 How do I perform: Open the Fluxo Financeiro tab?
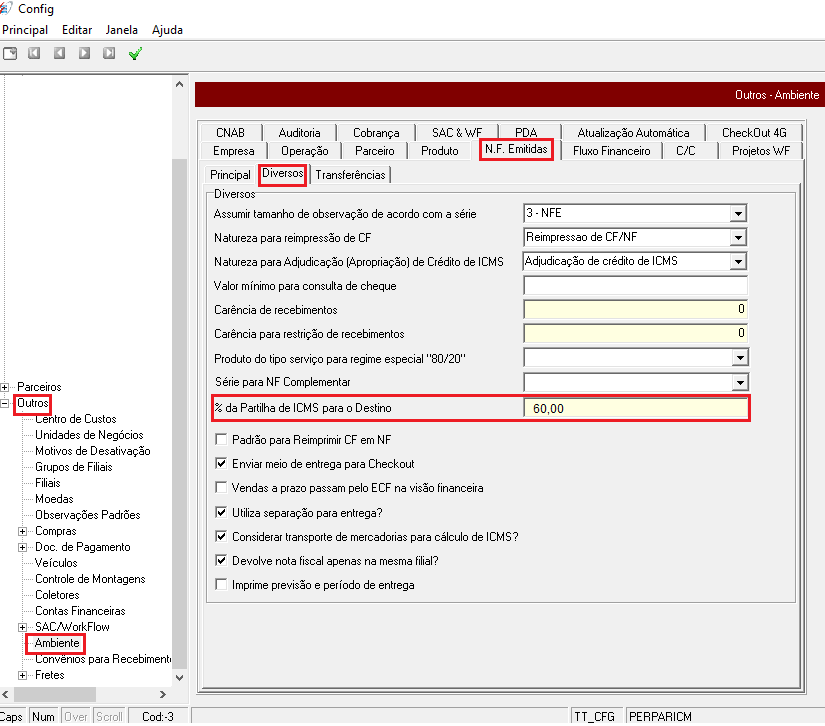611,151
